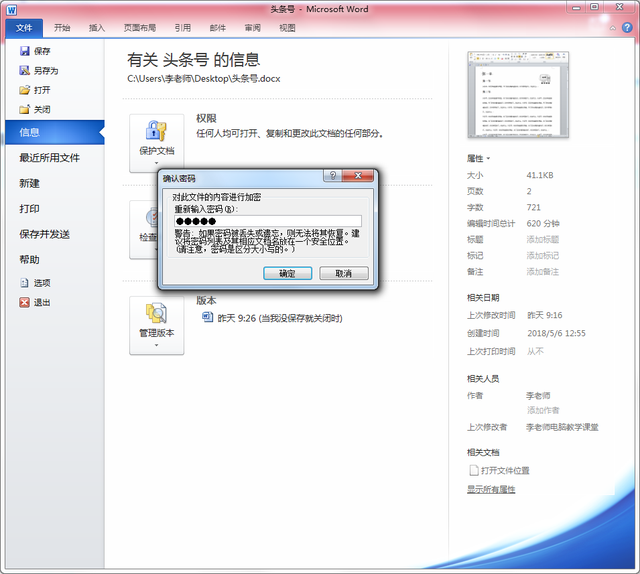
Task: Click the Close document icon
Action: (x=24, y=109)
